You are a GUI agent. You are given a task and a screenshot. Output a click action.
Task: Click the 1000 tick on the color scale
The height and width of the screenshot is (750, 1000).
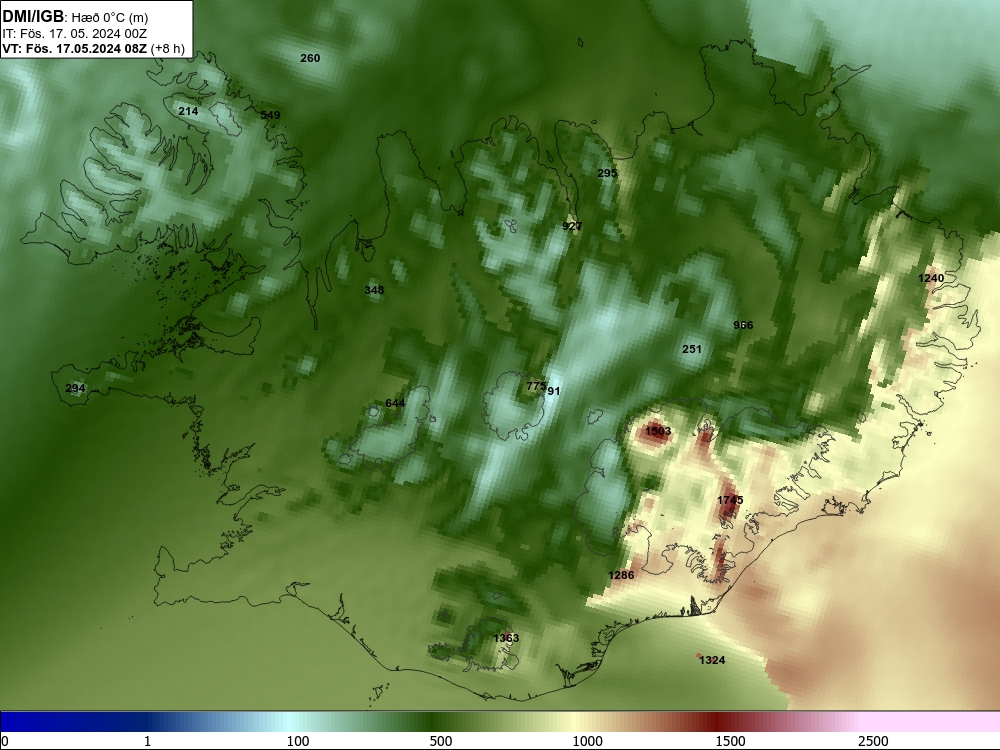pos(587,741)
